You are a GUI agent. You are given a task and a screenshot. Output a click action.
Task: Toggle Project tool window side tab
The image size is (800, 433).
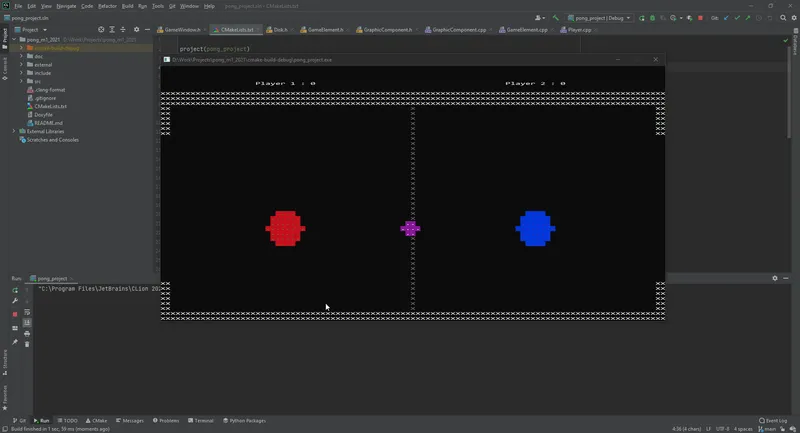(x=5, y=39)
